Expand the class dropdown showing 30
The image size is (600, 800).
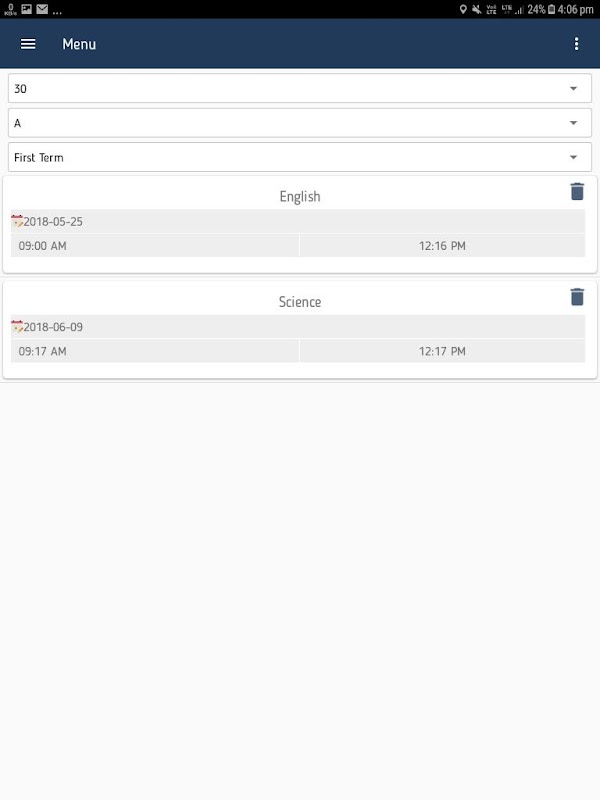click(300, 88)
